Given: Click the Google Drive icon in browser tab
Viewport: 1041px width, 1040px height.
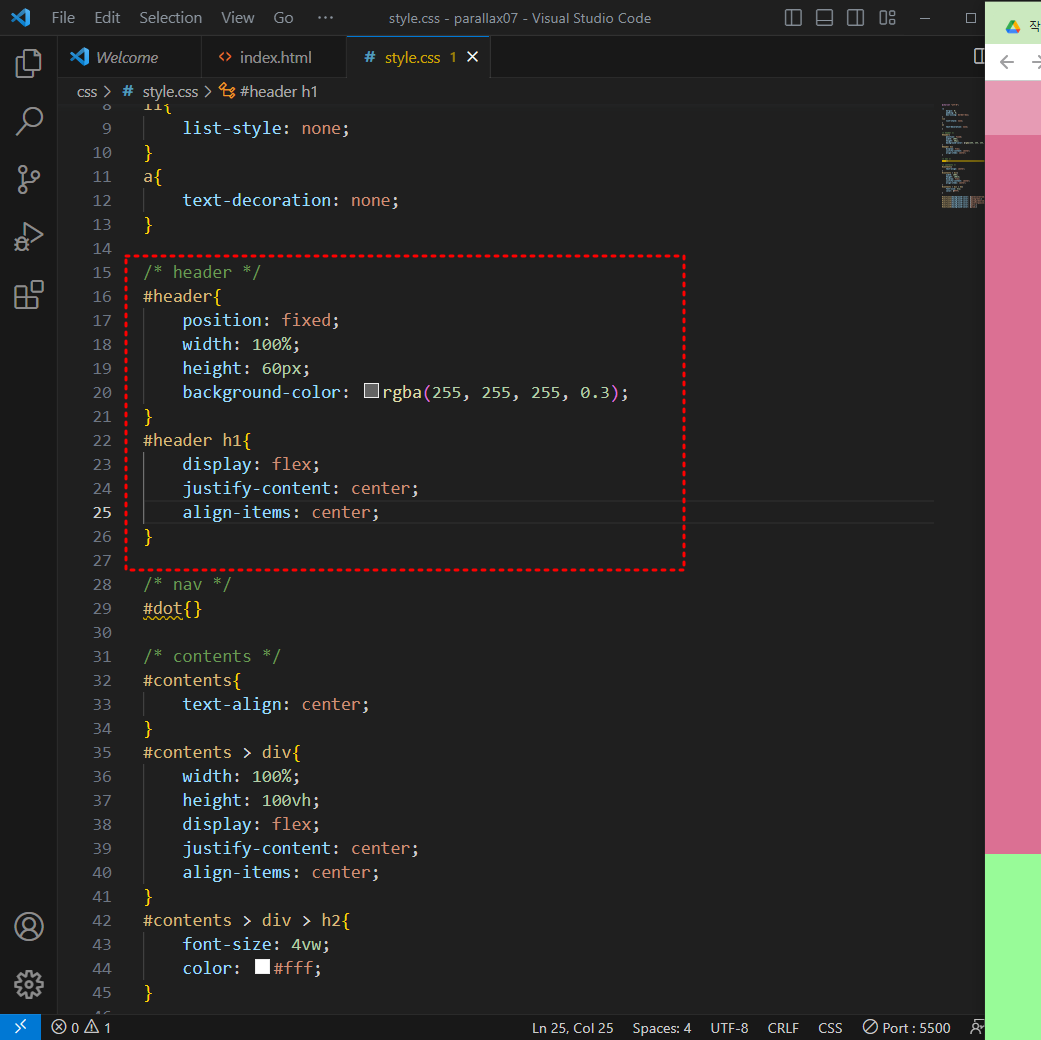Looking at the screenshot, I should click(1012, 27).
